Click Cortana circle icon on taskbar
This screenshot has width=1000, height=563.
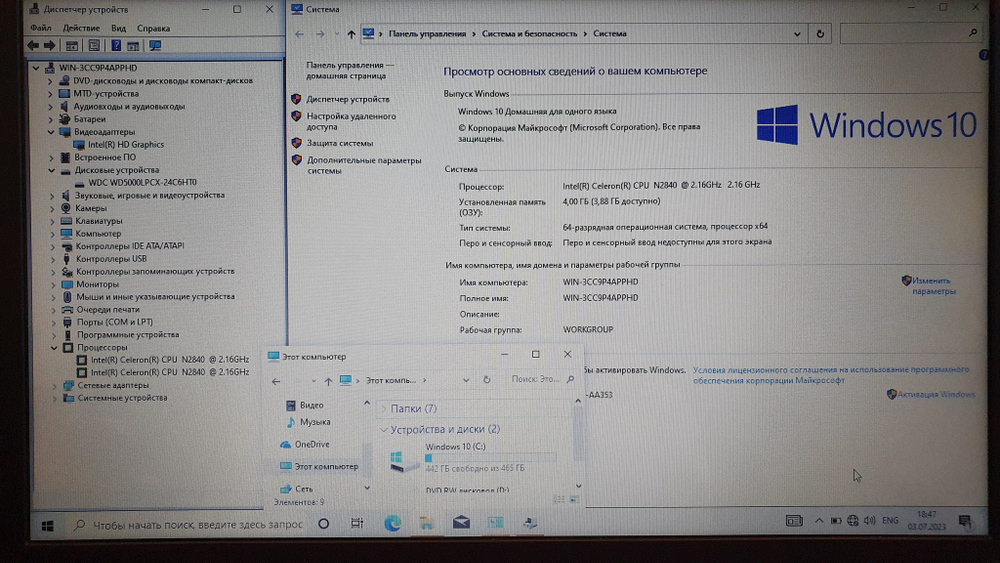click(x=323, y=523)
